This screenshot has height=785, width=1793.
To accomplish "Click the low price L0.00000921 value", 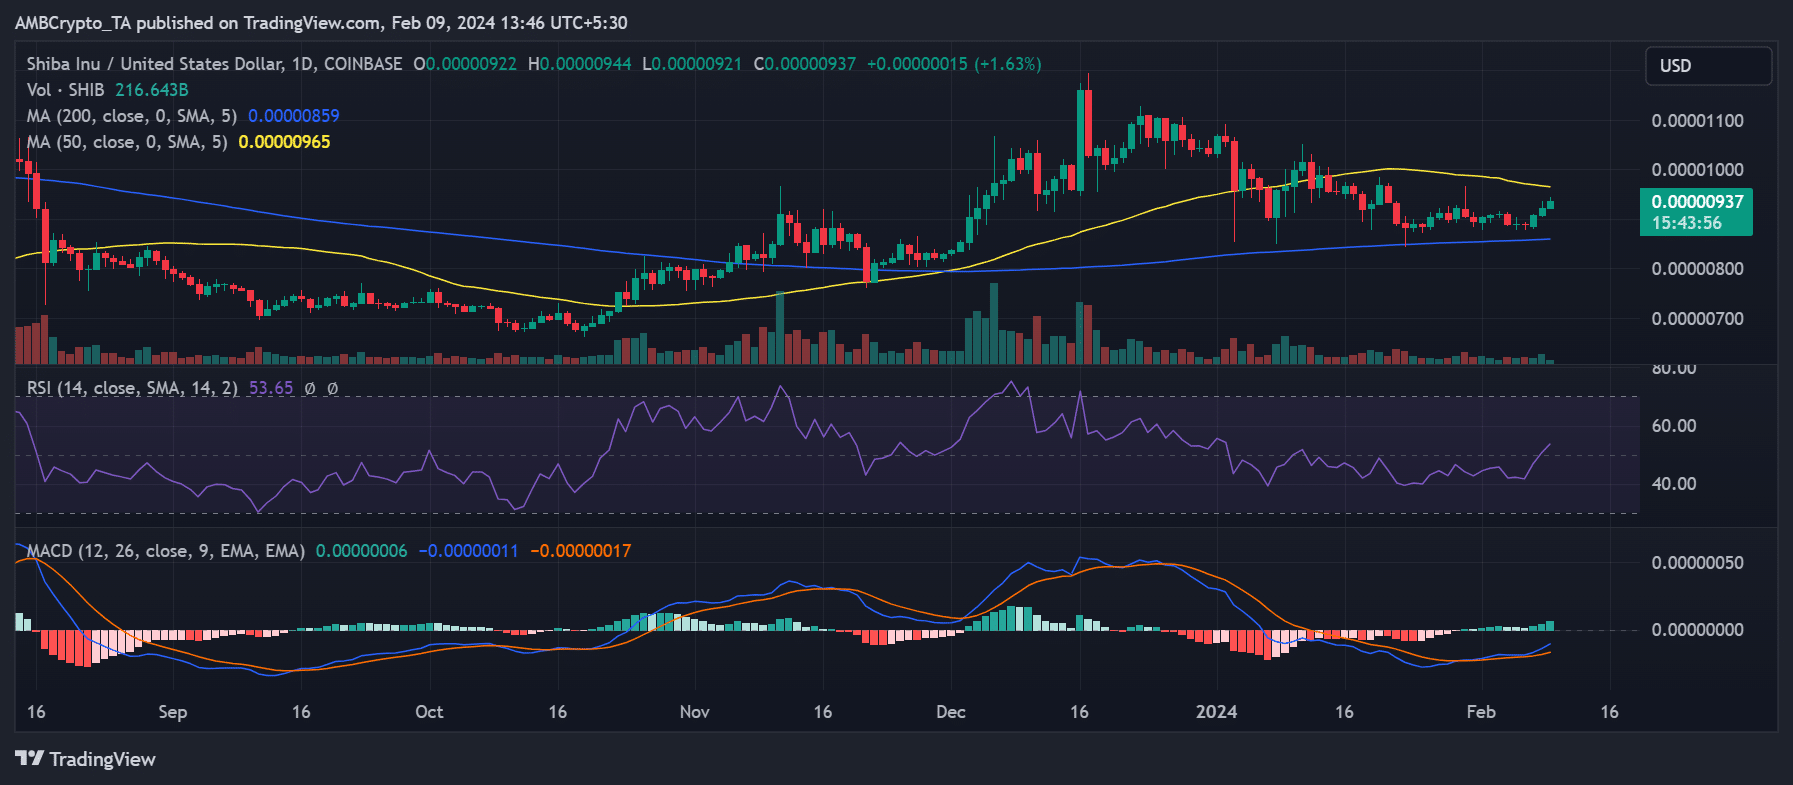I will [692, 64].
